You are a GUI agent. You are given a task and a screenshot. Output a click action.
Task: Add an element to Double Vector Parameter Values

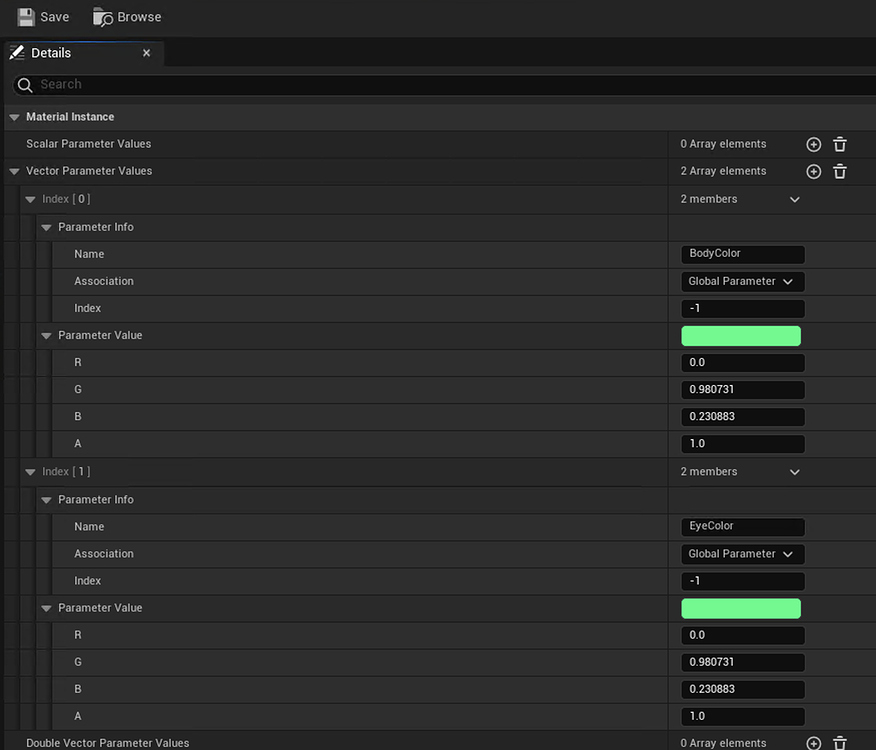(813, 743)
